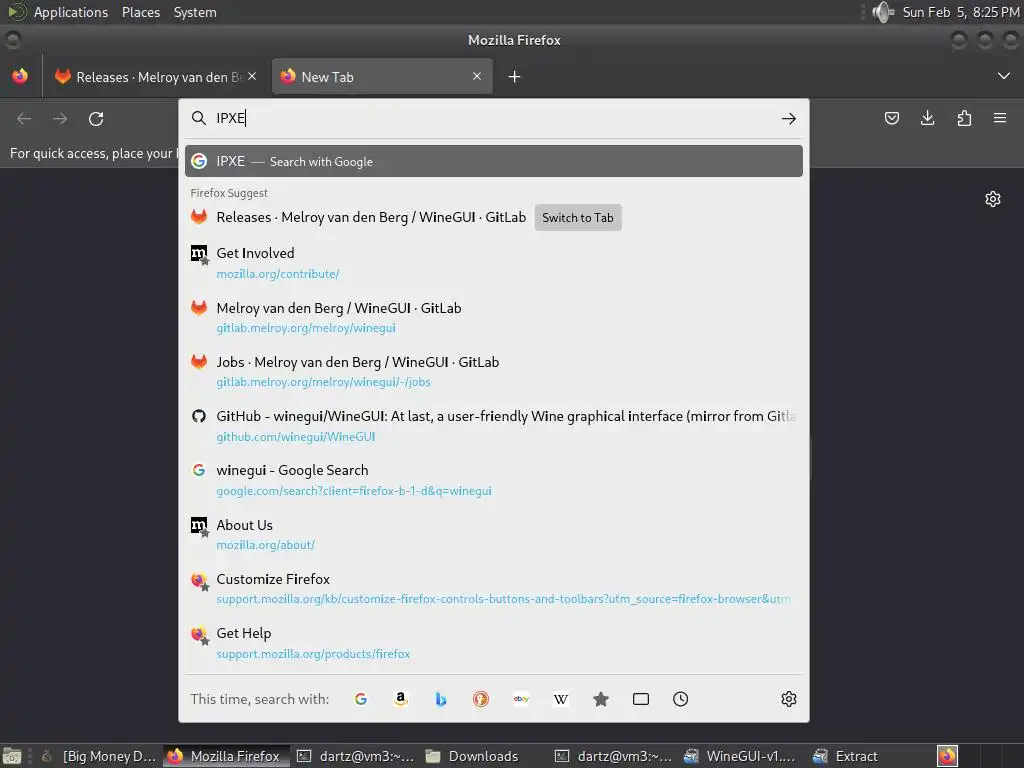Image resolution: width=1024 pixels, height=768 pixels.
Task: Search with Bing engine icon
Action: pyautogui.click(x=441, y=699)
